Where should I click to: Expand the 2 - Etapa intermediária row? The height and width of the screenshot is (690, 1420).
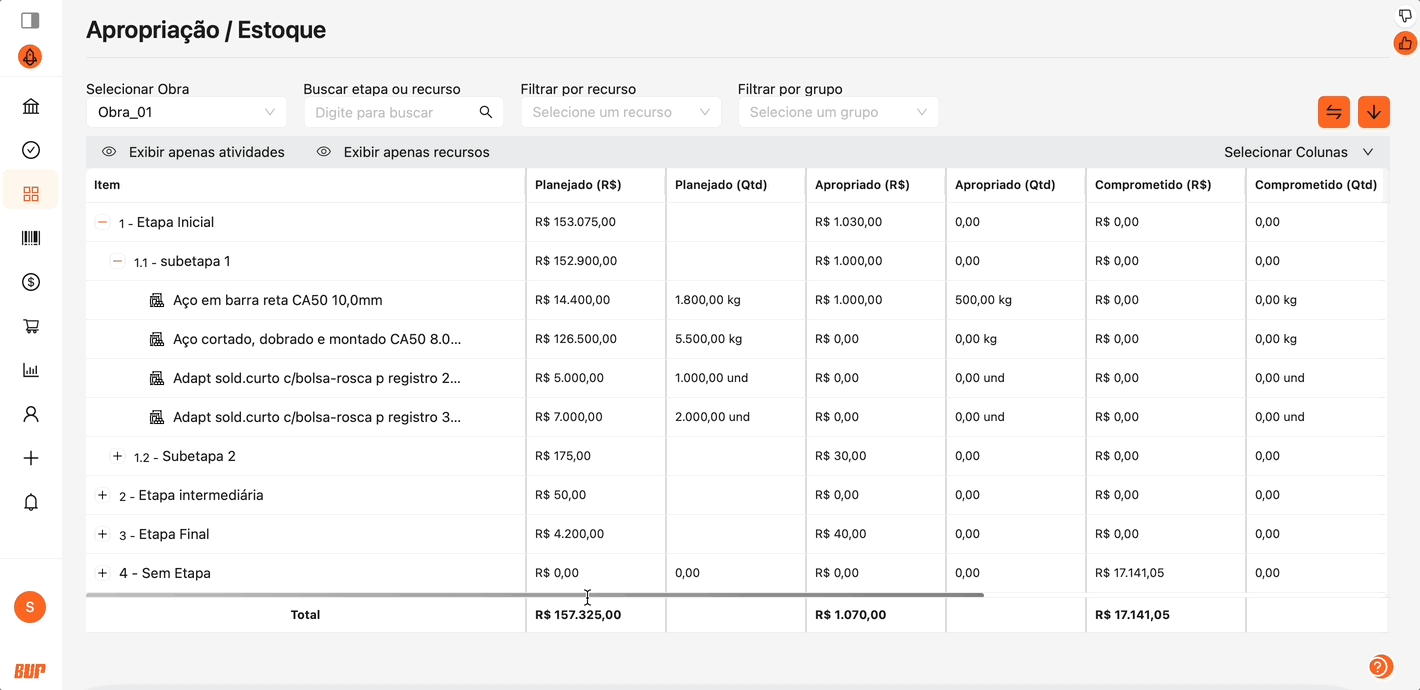(x=102, y=495)
